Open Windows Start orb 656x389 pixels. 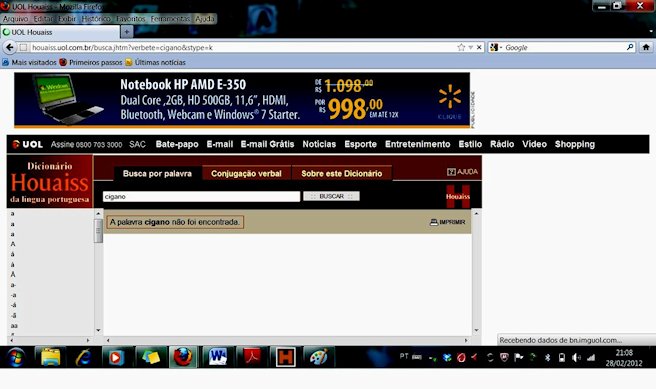[16, 358]
